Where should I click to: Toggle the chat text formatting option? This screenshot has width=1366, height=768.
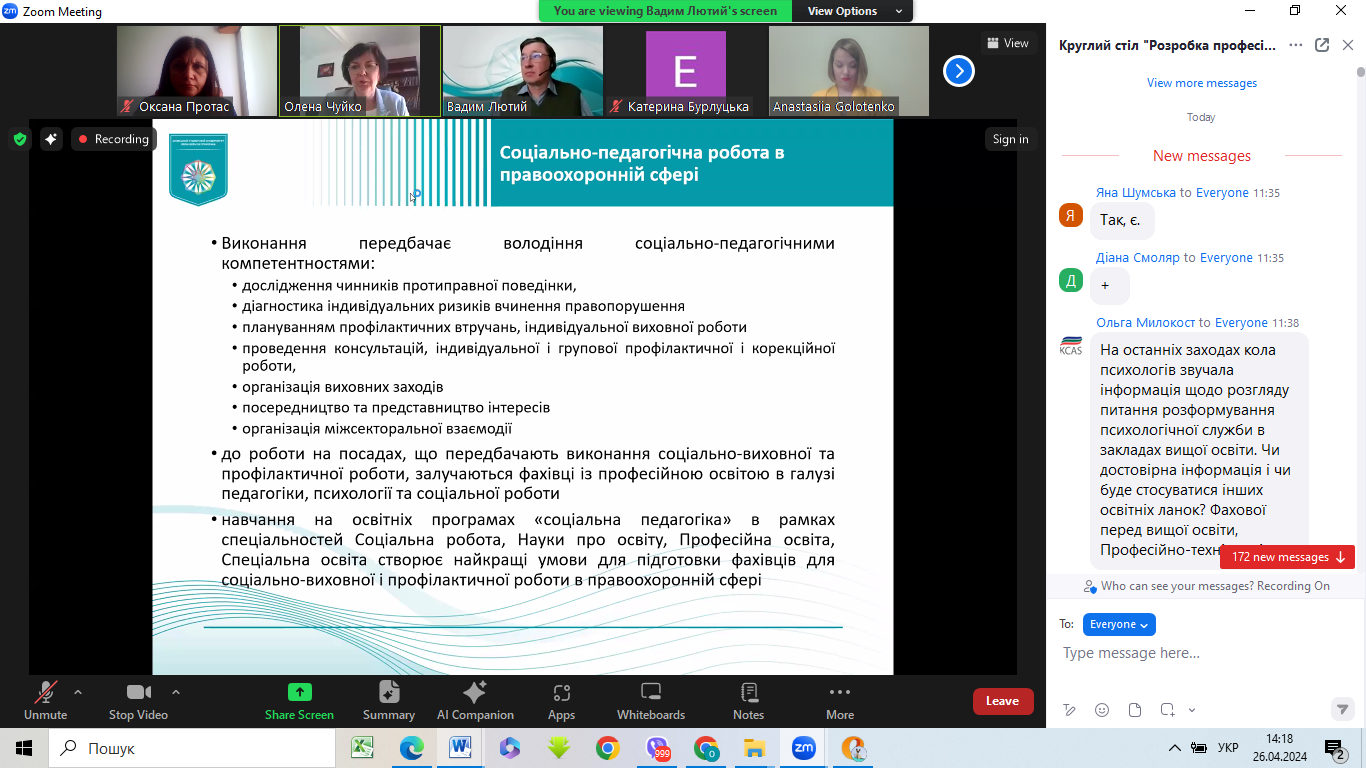[x=1069, y=710]
